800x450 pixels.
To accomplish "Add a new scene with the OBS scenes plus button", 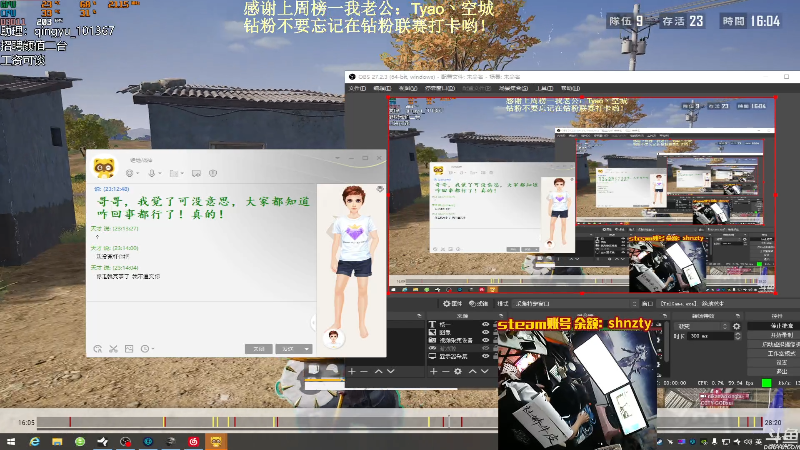I will click(352, 371).
